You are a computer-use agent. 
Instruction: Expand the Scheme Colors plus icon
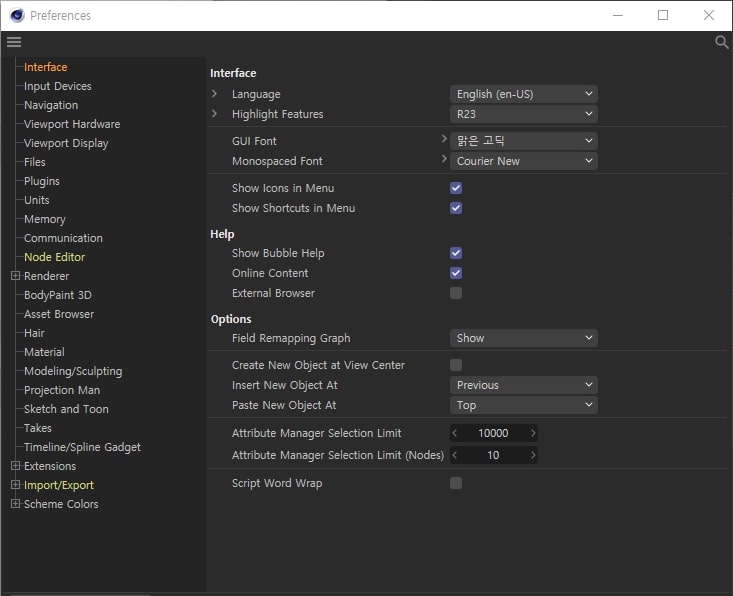tap(15, 504)
